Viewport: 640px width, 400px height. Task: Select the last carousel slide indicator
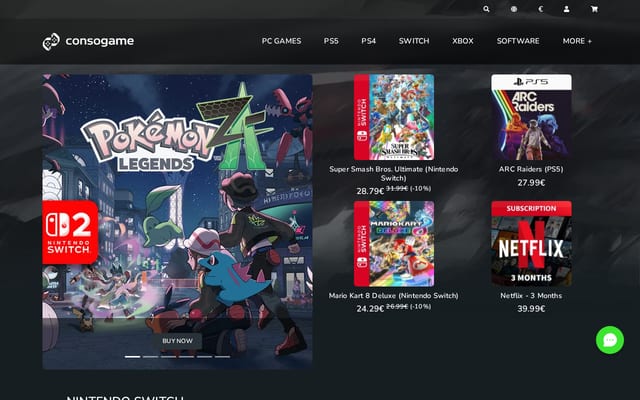click(222, 357)
